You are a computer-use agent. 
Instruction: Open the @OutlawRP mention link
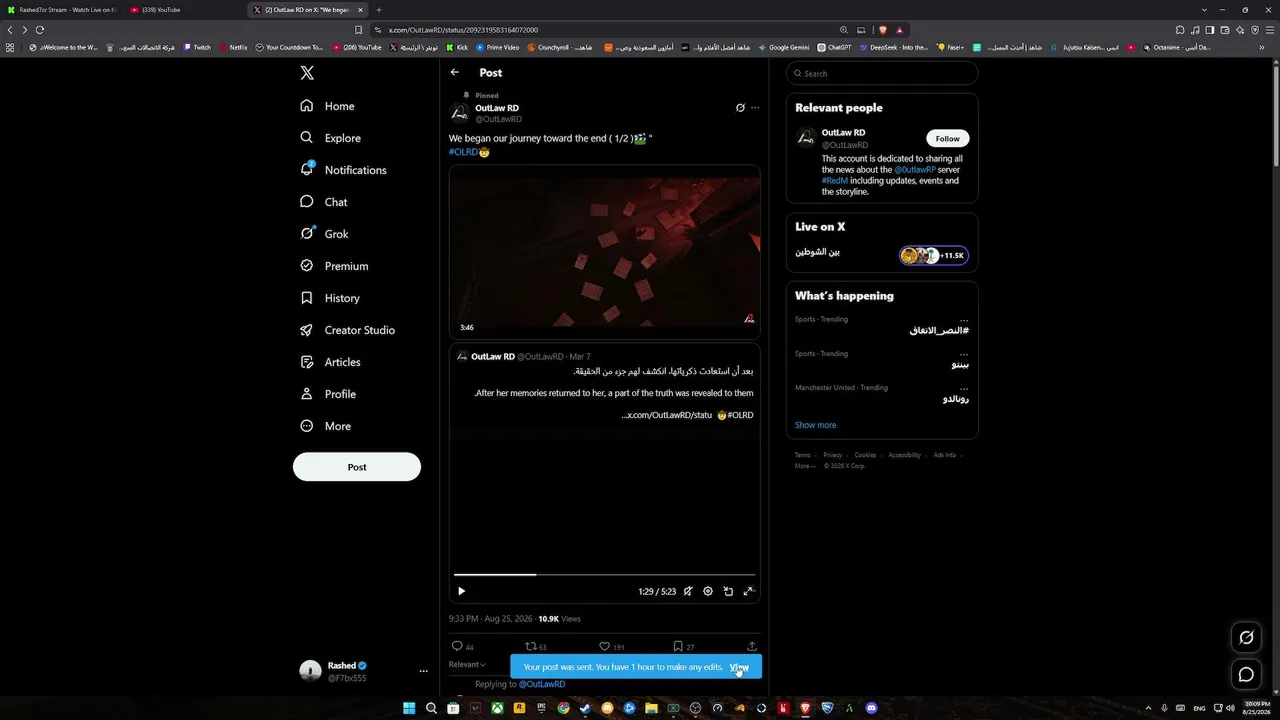[x=915, y=170]
